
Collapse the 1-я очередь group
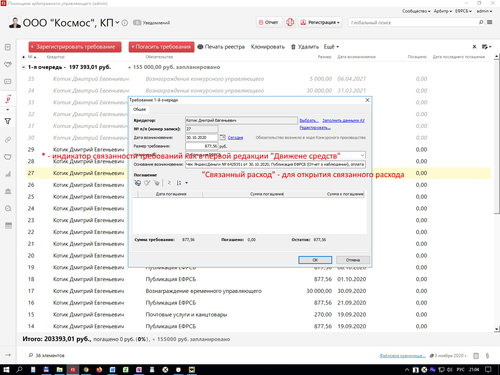23,67
